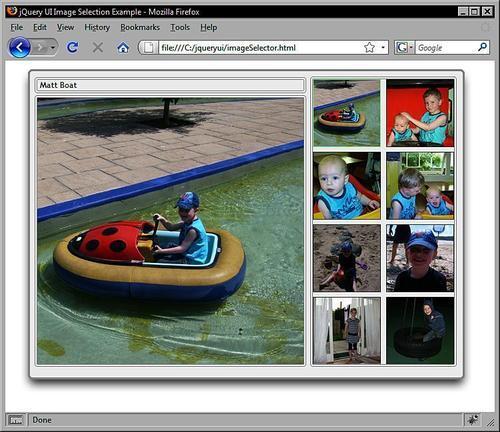
Task: Go to the Home page icon
Action: (123, 48)
